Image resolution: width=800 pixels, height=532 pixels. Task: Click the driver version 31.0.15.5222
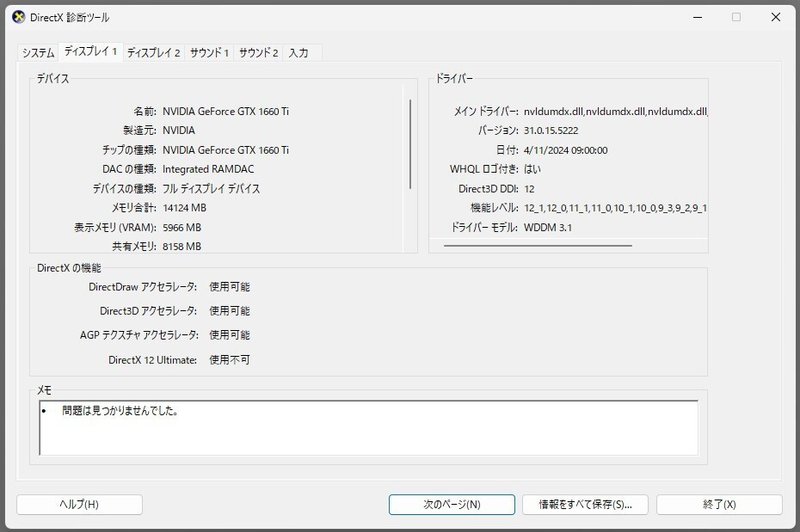tap(551, 131)
